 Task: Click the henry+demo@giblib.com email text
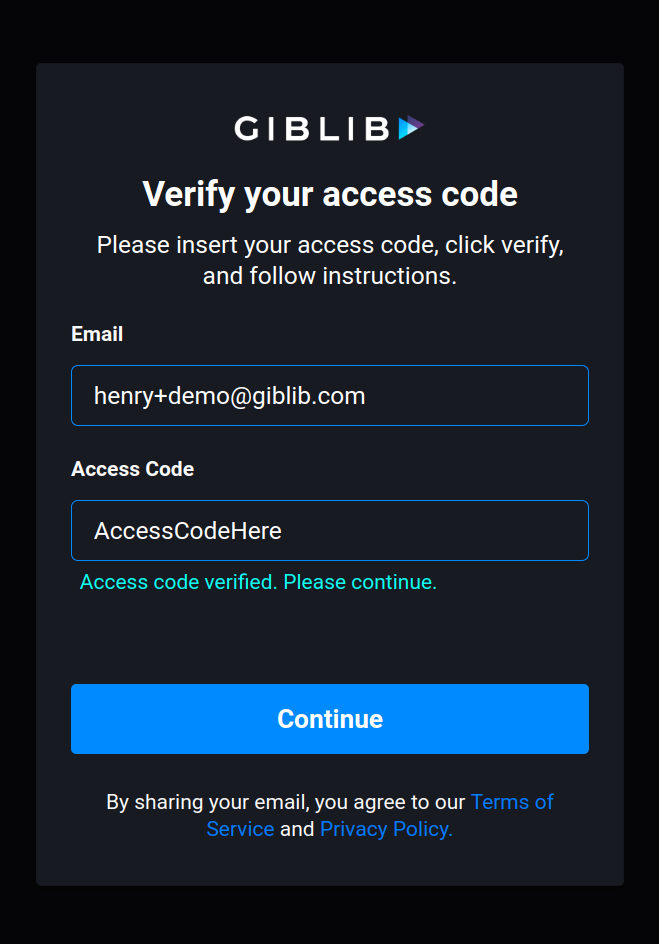pos(229,396)
